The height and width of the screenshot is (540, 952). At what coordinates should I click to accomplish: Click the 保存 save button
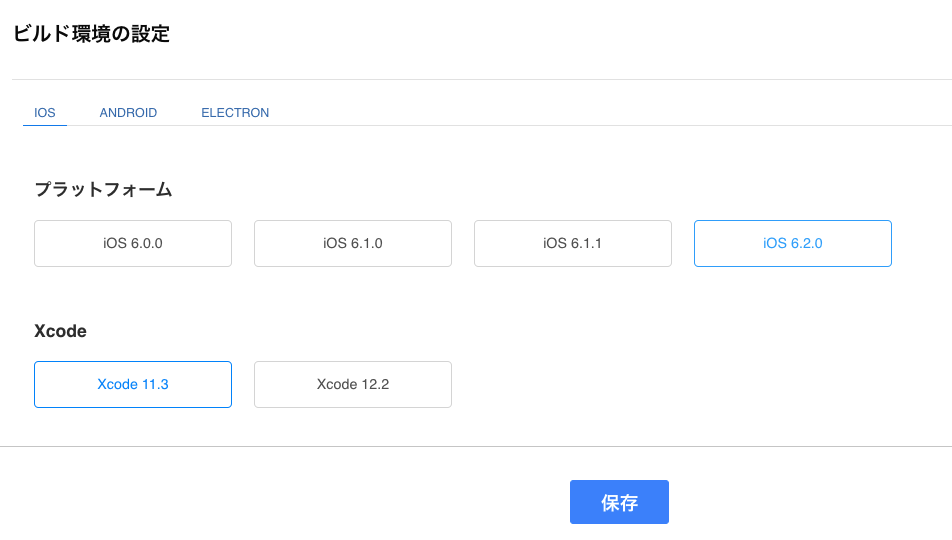619,502
